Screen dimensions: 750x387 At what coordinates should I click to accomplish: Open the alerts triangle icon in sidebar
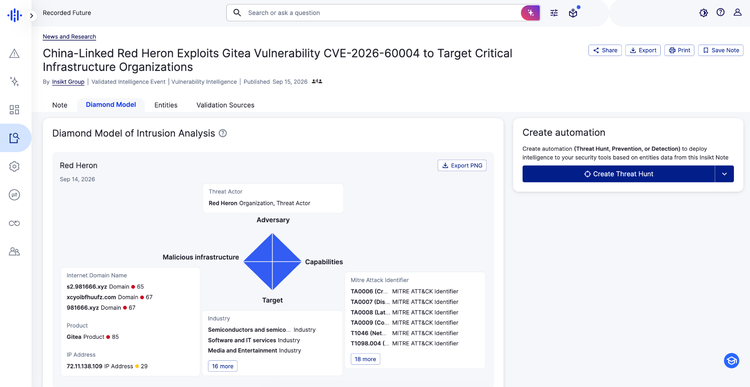pos(14,53)
